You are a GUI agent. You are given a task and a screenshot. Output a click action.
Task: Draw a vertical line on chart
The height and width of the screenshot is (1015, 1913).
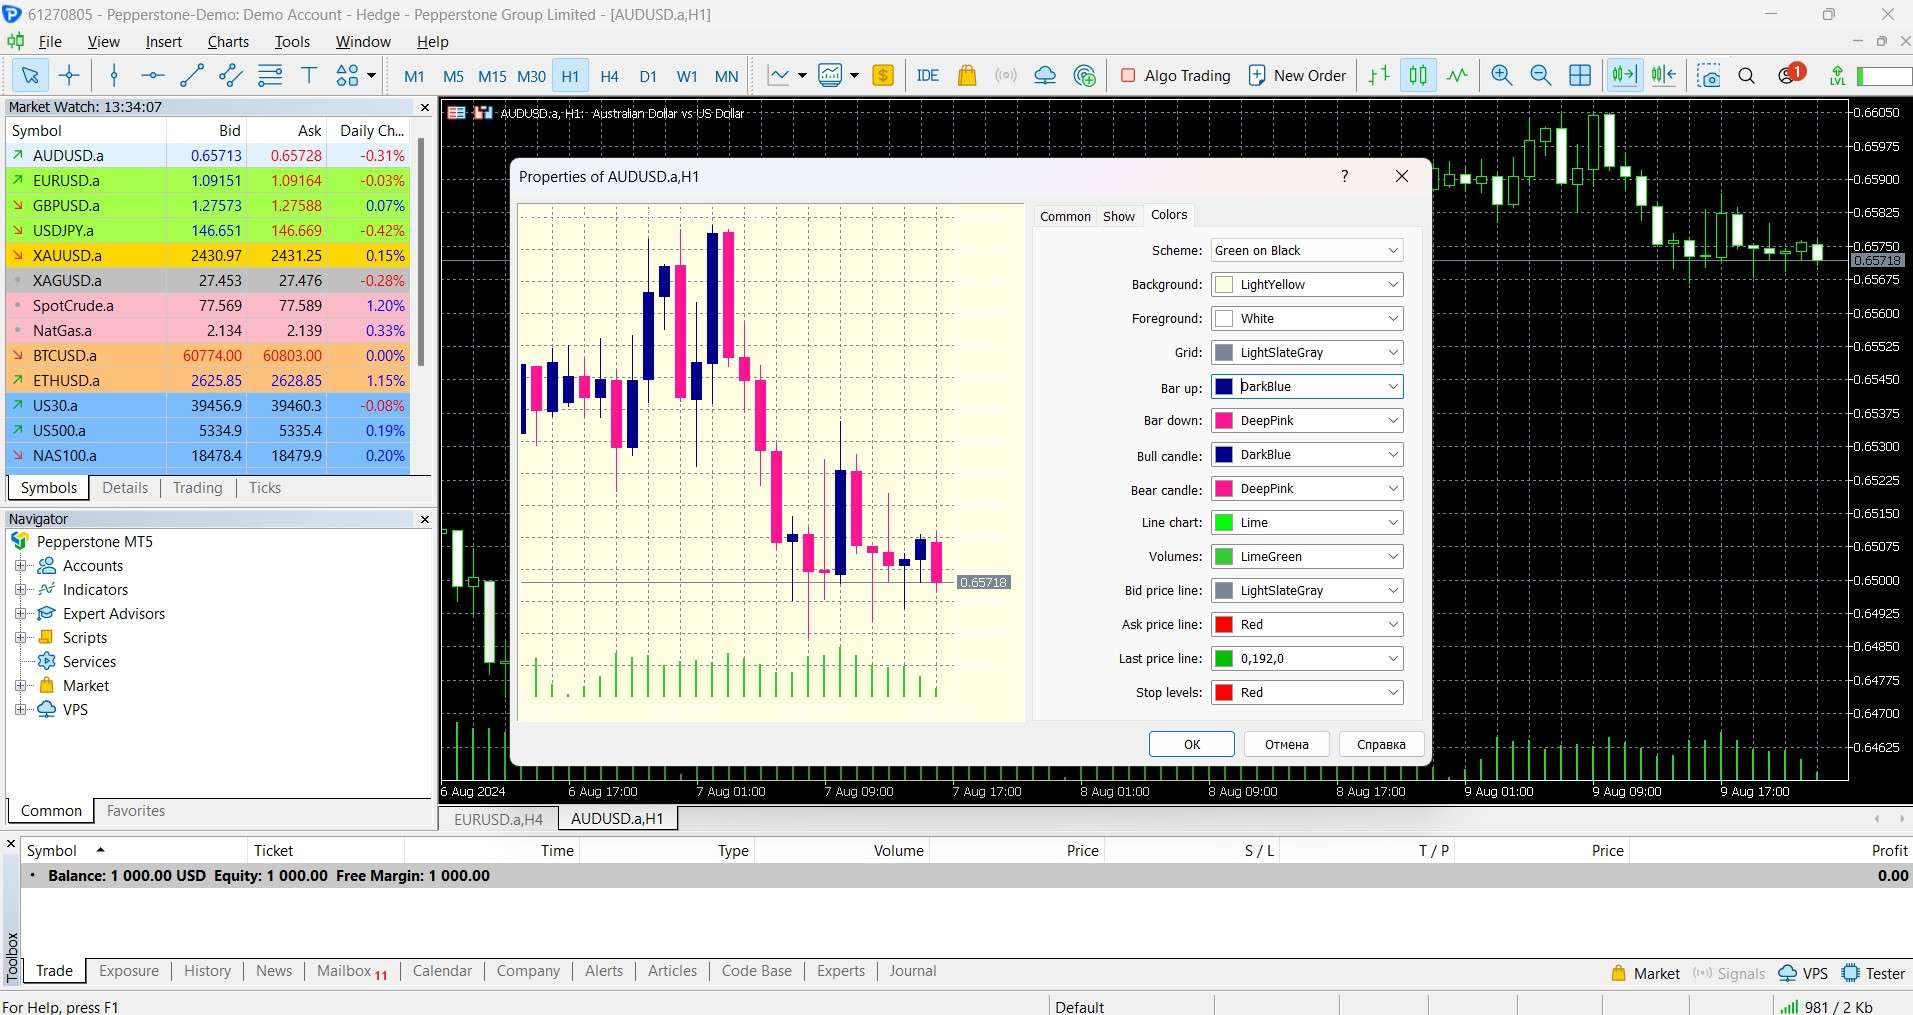click(114, 75)
